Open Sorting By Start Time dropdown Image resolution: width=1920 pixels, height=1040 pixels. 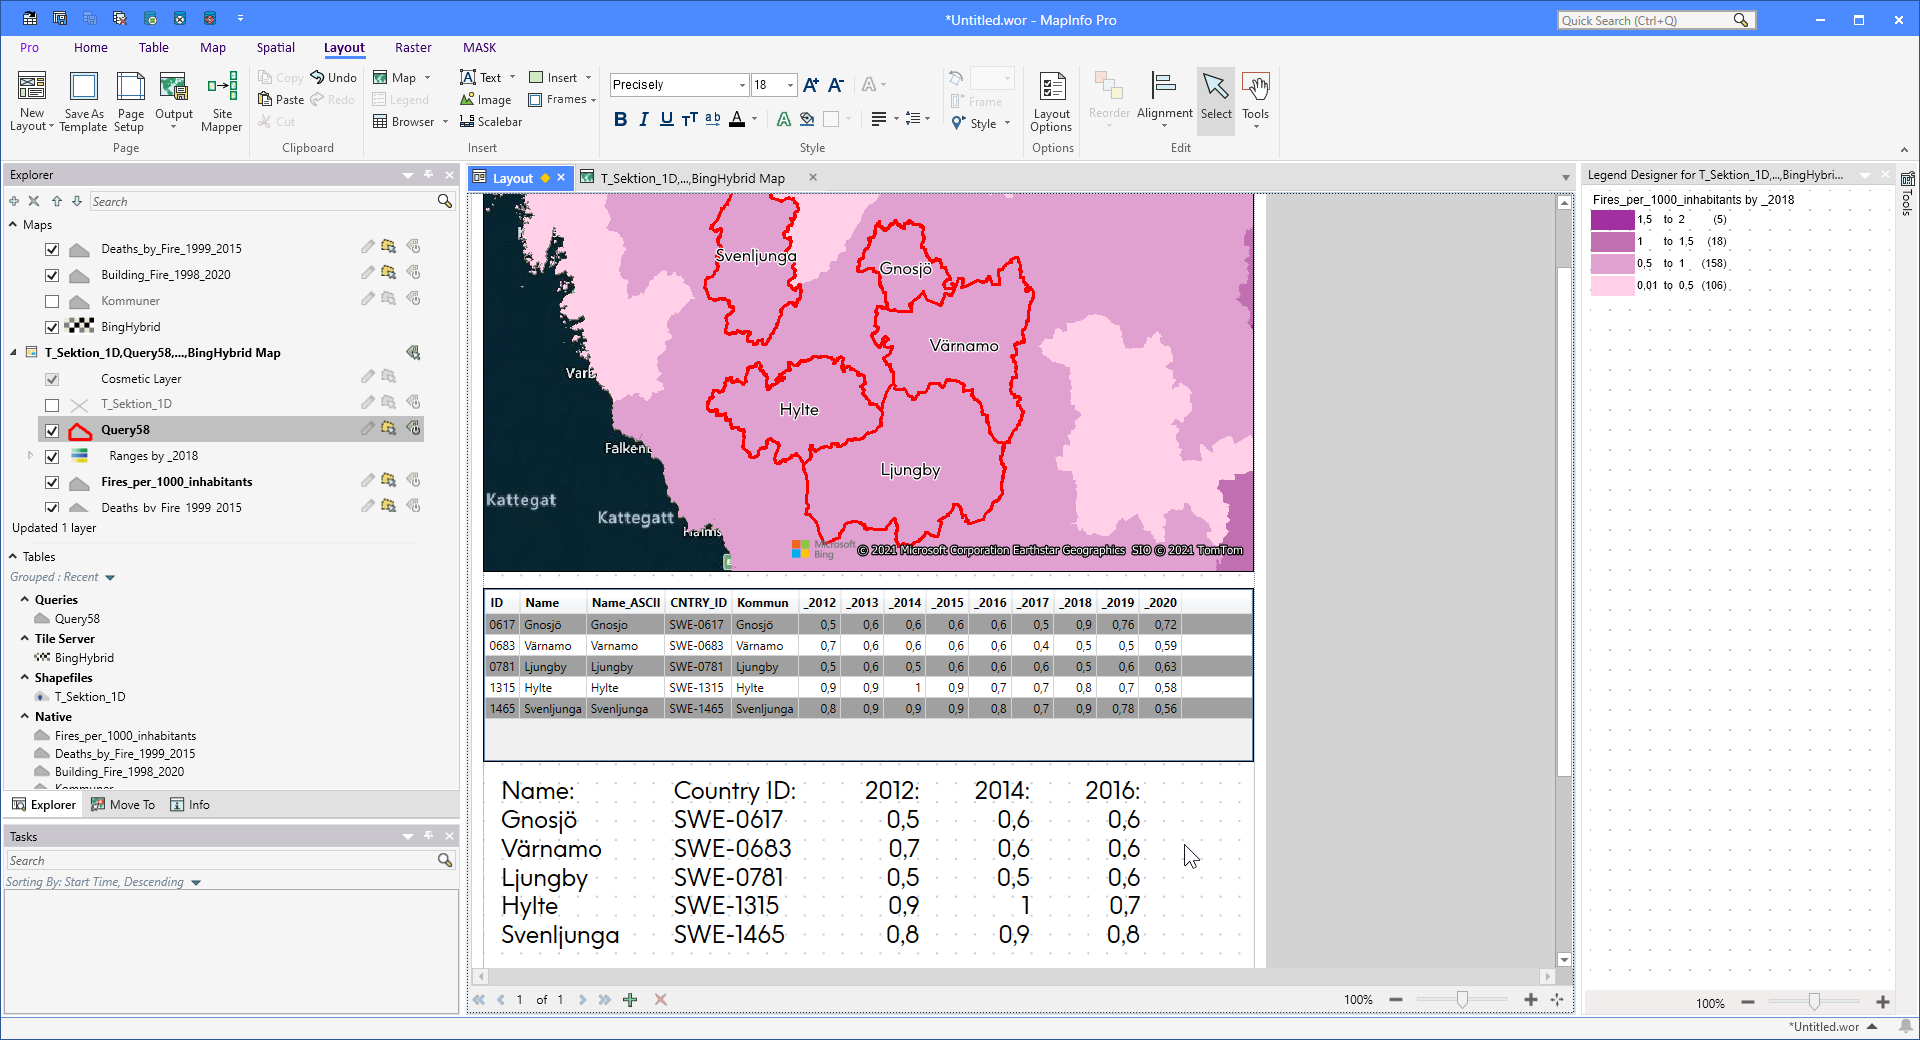[196, 883]
